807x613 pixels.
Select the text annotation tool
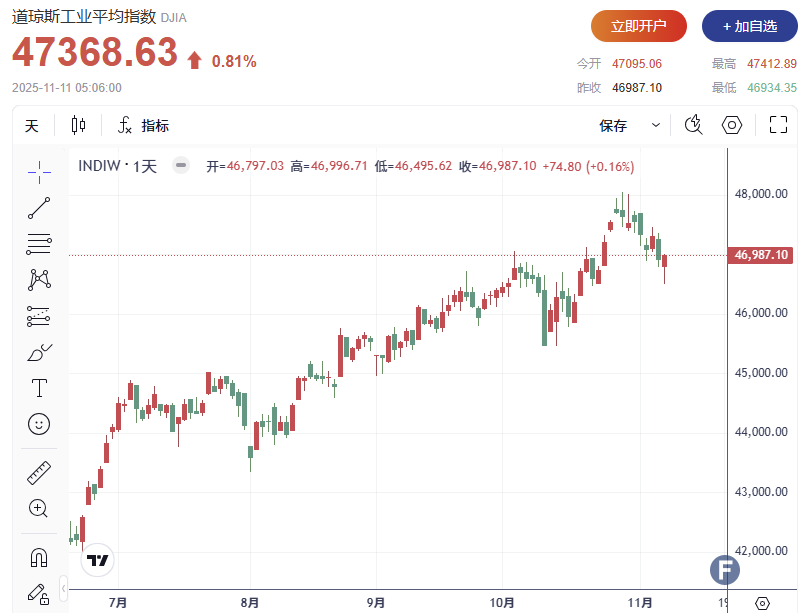pos(39,388)
